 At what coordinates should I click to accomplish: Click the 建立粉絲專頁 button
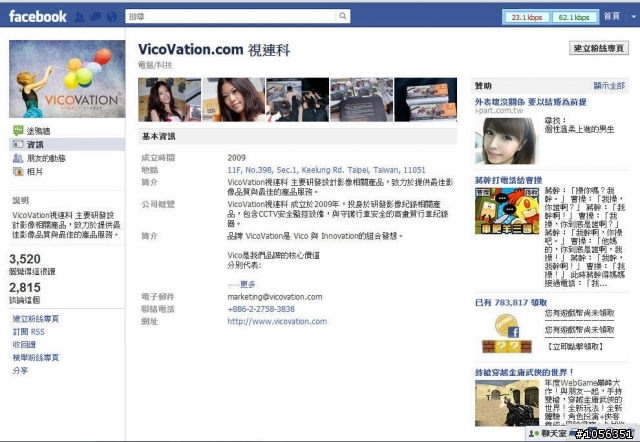point(599,48)
